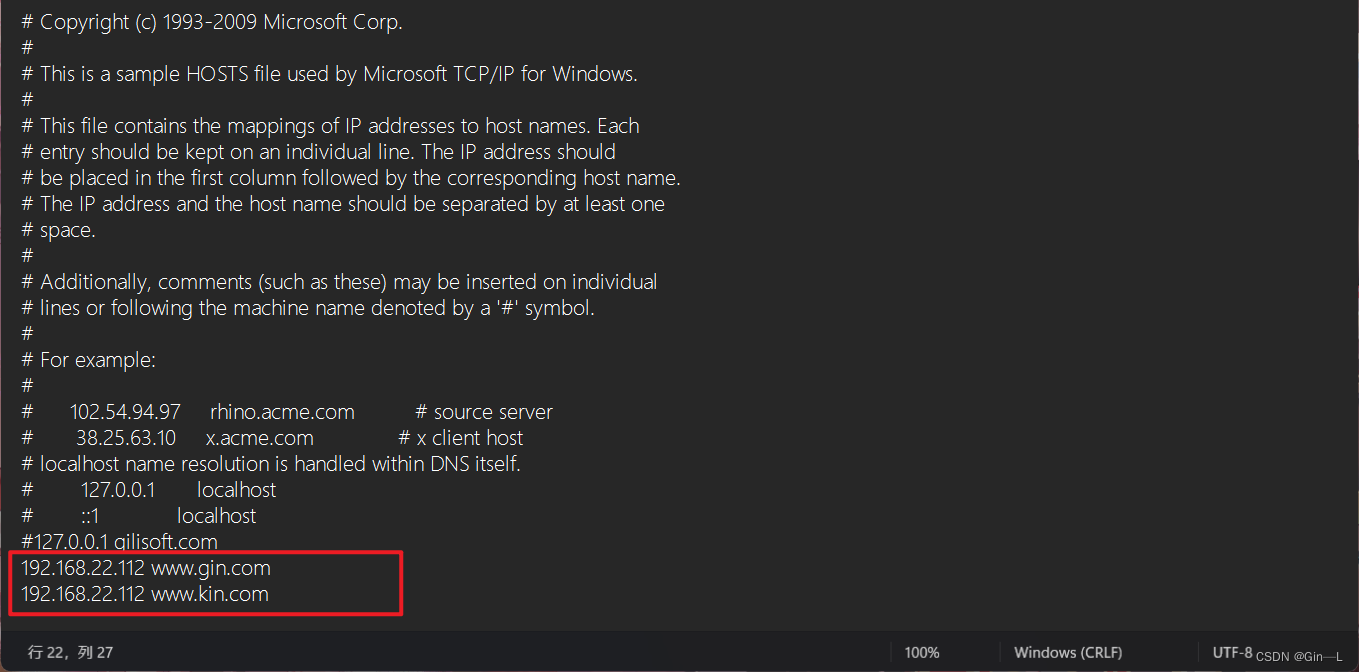1359x672 pixels.
Task: Click the 192.168.22.112 address before www.gin.com
Action: [x=83, y=568]
